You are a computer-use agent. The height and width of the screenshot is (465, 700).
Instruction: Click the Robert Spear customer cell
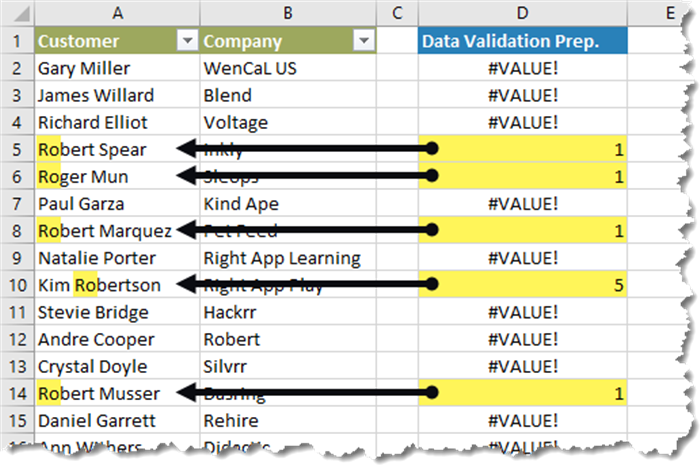[92, 149]
